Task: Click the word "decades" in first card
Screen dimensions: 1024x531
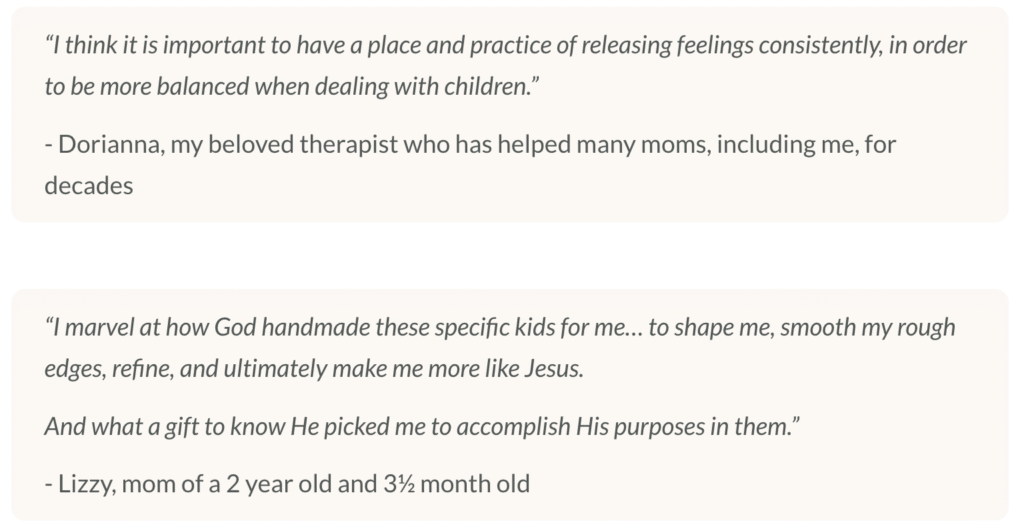Action: click(89, 185)
